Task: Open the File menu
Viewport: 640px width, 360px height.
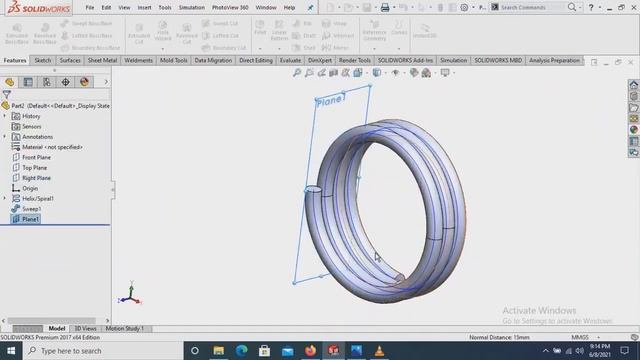Action: (90, 7)
